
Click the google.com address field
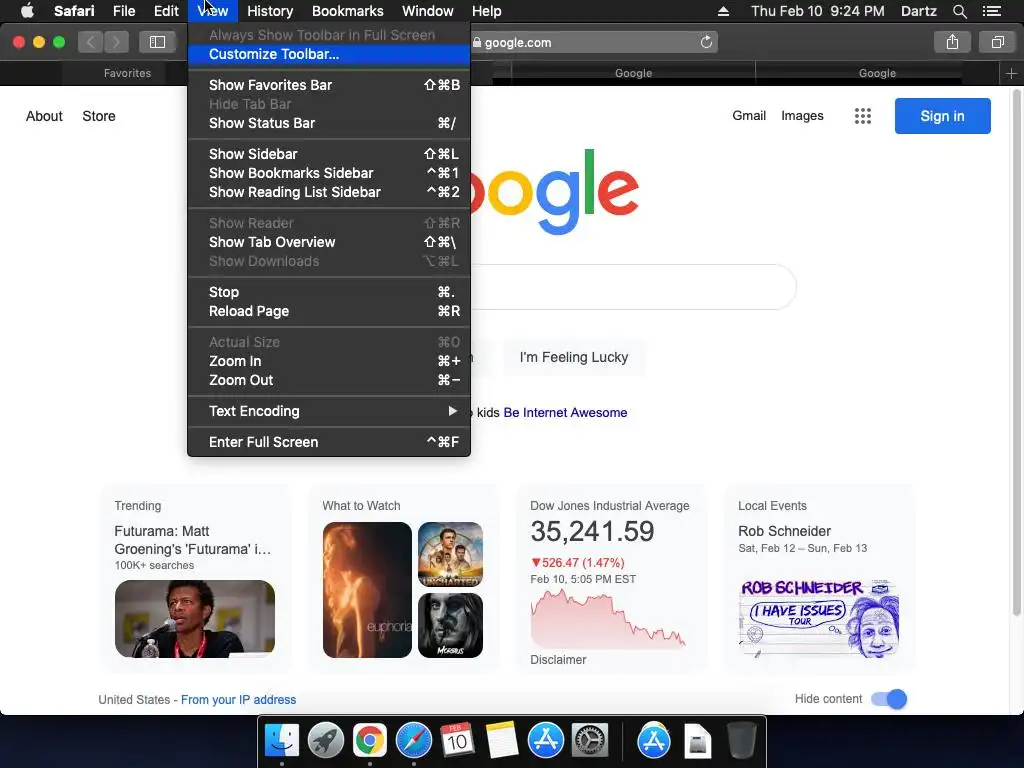tap(594, 42)
